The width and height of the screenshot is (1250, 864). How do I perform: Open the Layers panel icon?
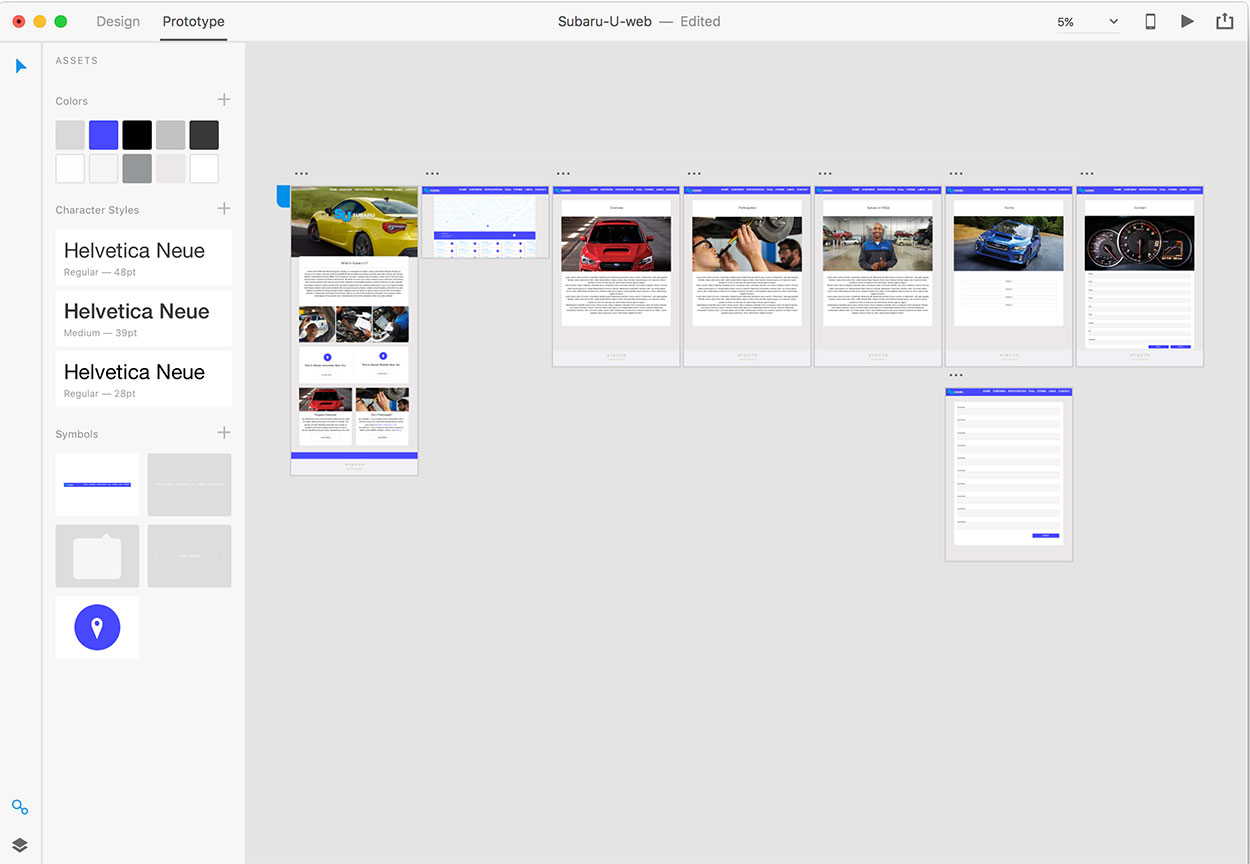pyautogui.click(x=20, y=845)
